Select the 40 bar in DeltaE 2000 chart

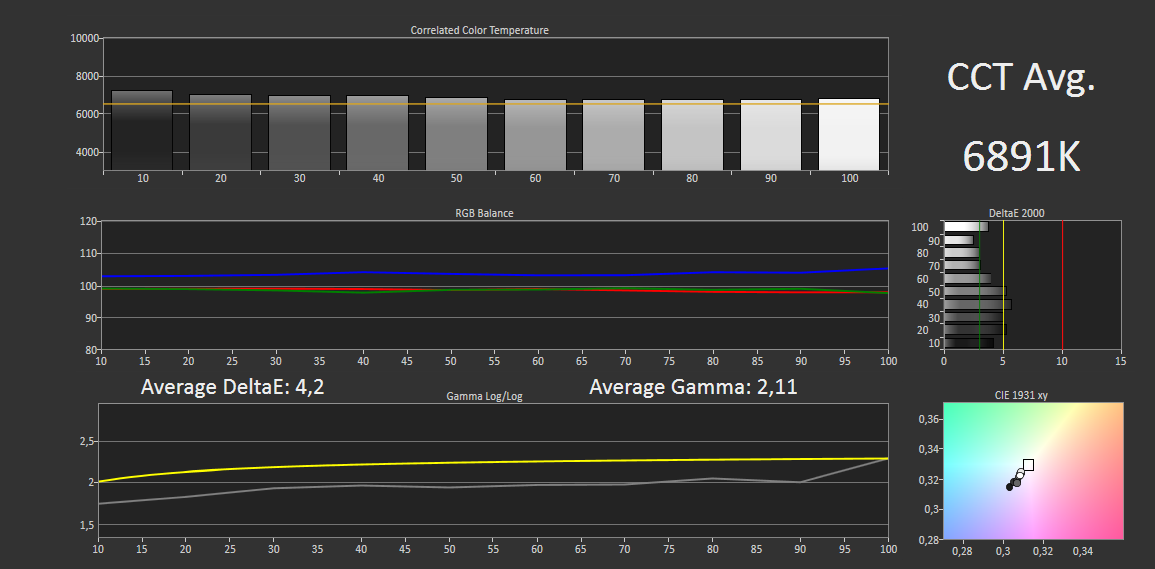click(977, 304)
